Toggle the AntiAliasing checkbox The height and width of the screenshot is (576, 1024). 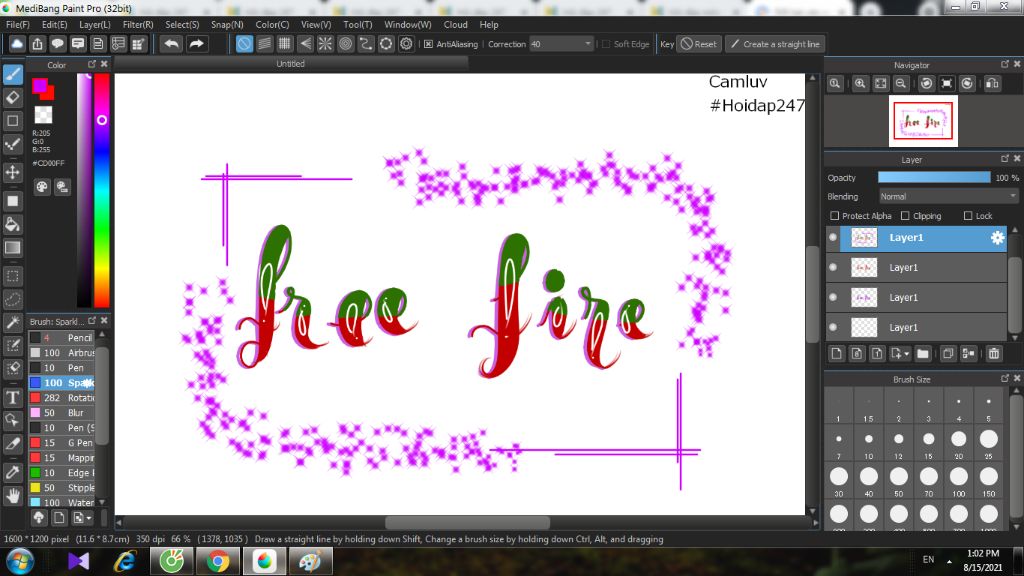pos(428,44)
